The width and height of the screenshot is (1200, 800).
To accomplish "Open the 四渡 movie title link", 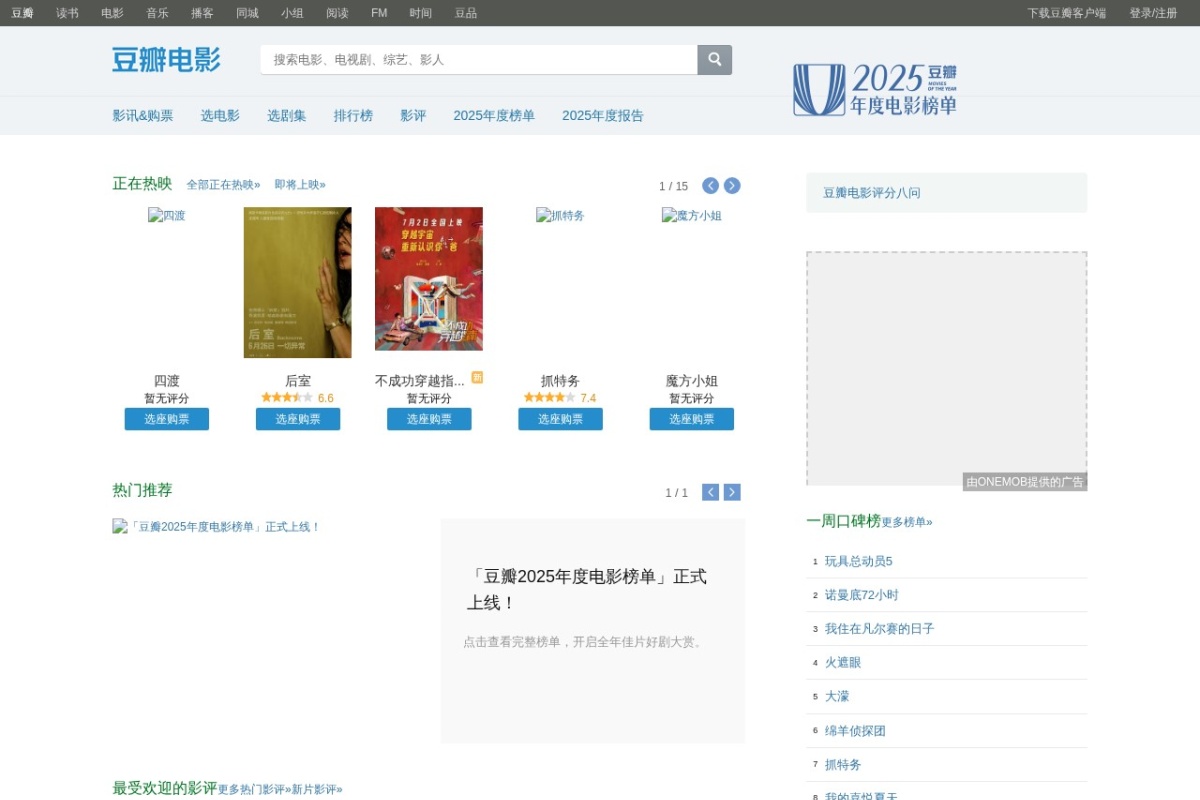I will coord(167,381).
